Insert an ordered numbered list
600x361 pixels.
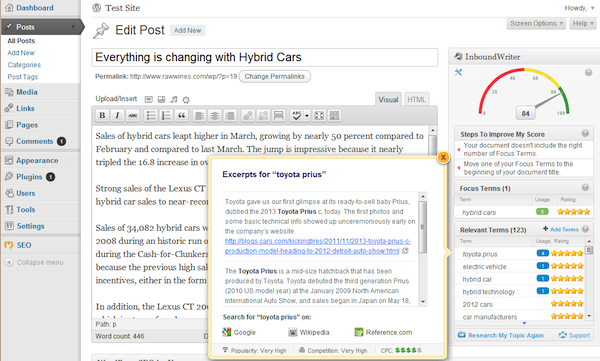pyautogui.click(x=166, y=116)
